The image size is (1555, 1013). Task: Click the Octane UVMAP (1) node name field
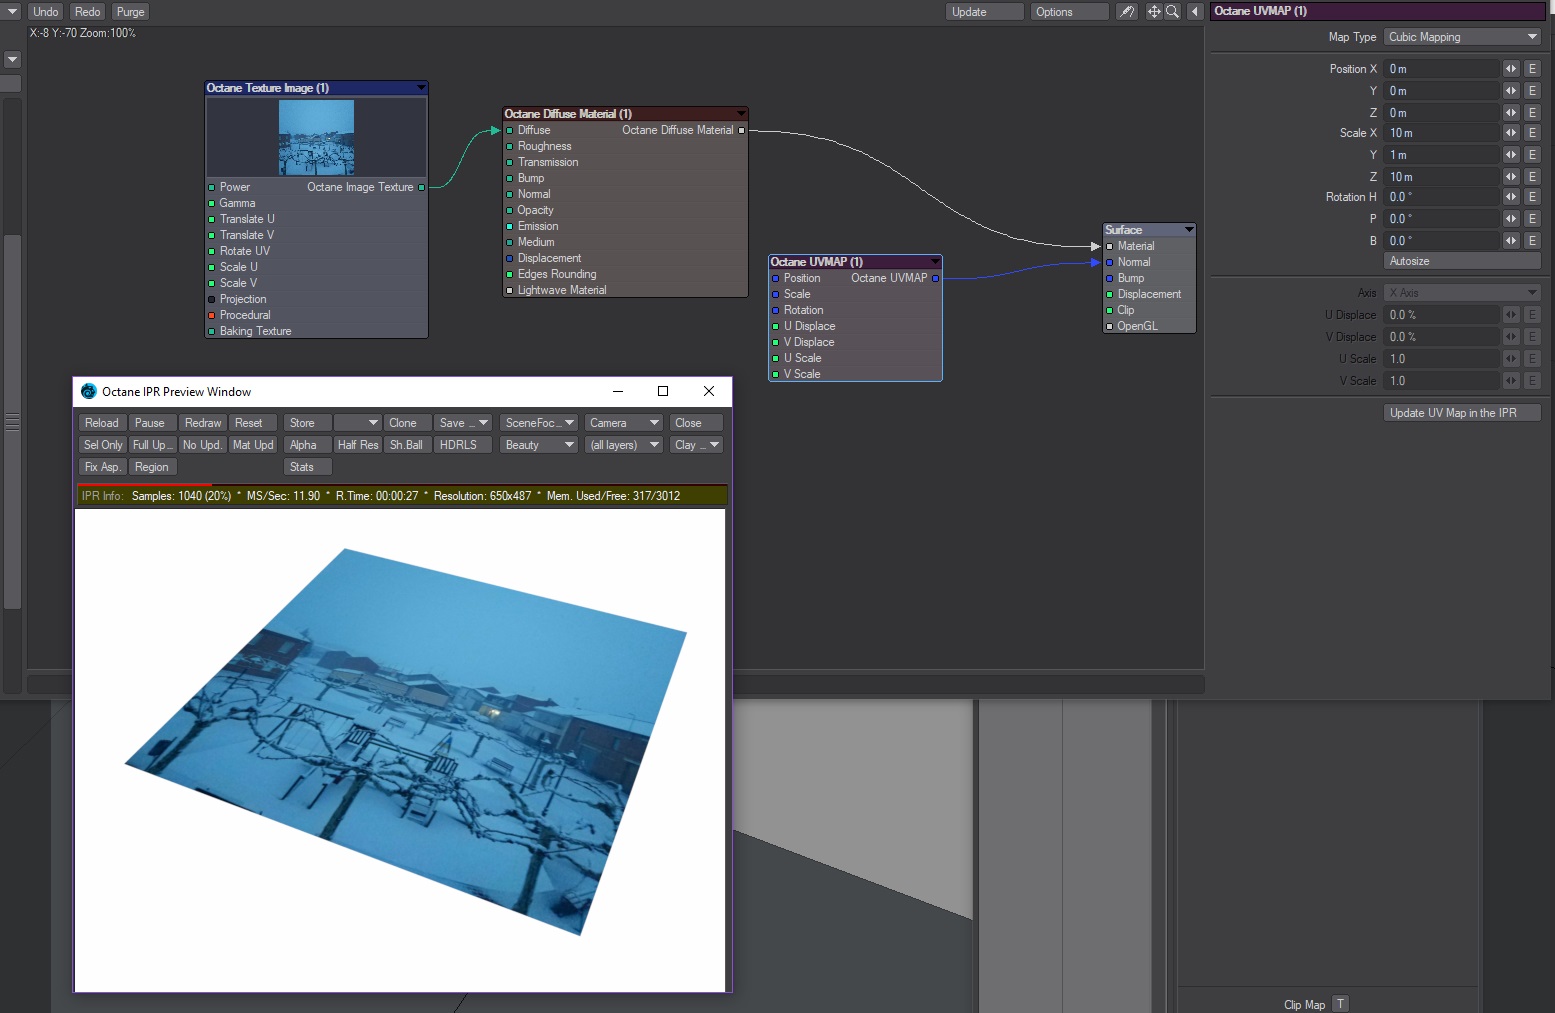1379,11
